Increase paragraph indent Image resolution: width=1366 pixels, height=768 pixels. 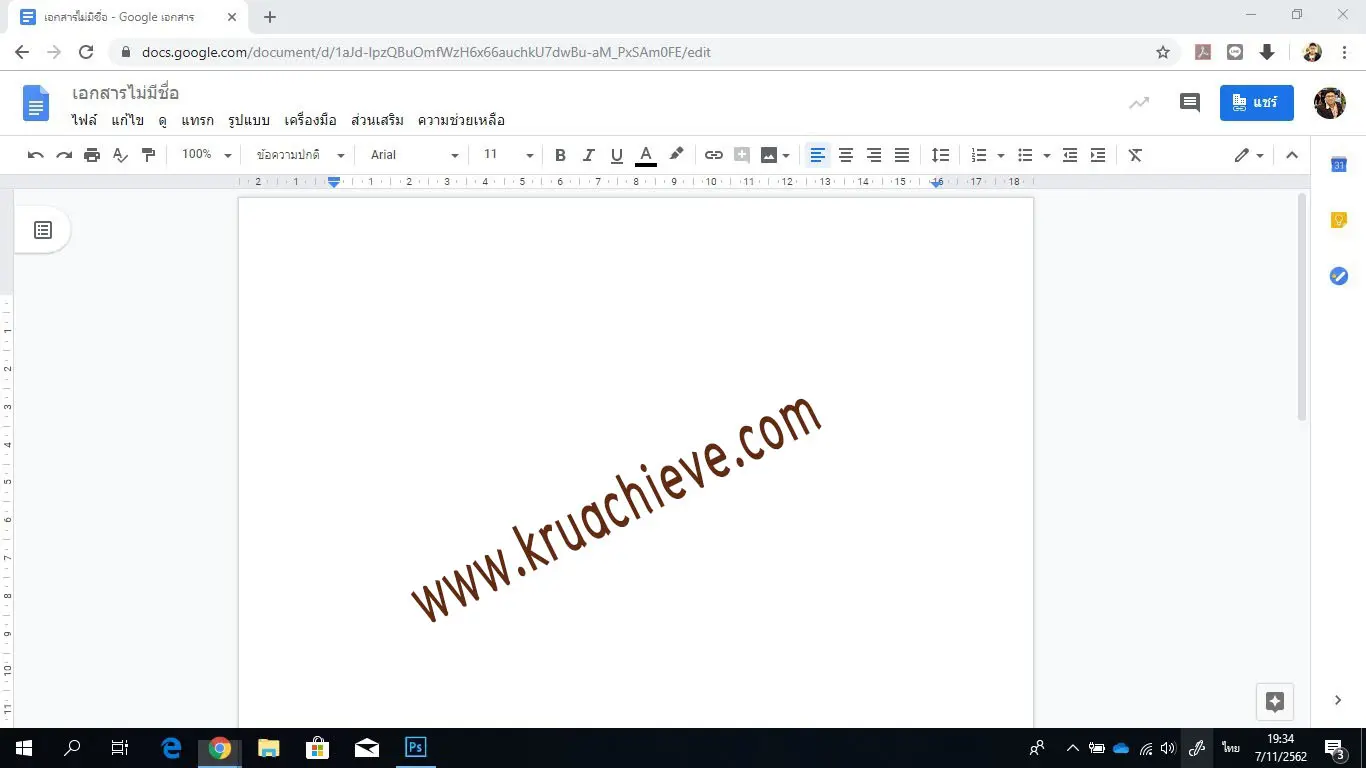1098,155
